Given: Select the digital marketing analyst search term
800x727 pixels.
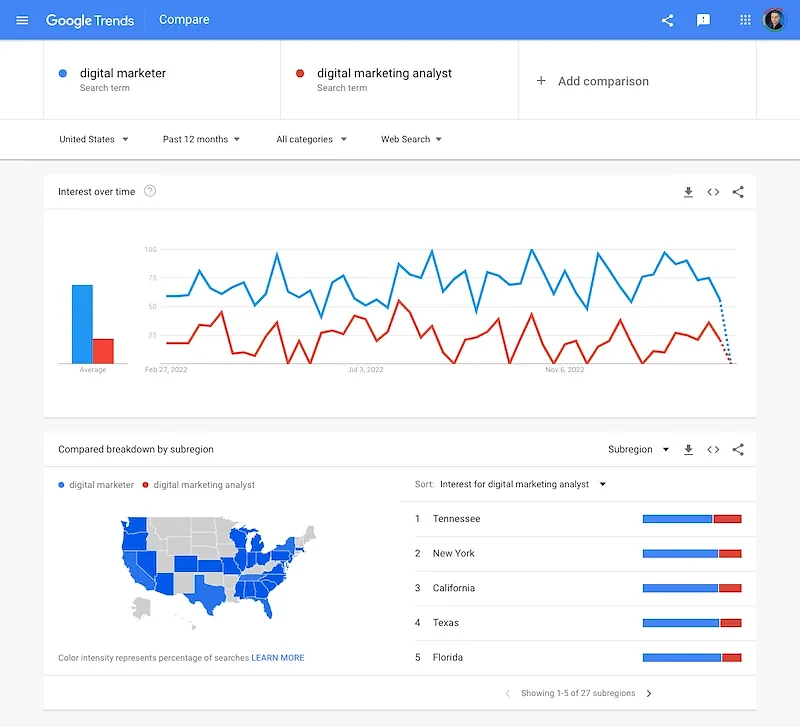Looking at the screenshot, I should click(x=399, y=80).
